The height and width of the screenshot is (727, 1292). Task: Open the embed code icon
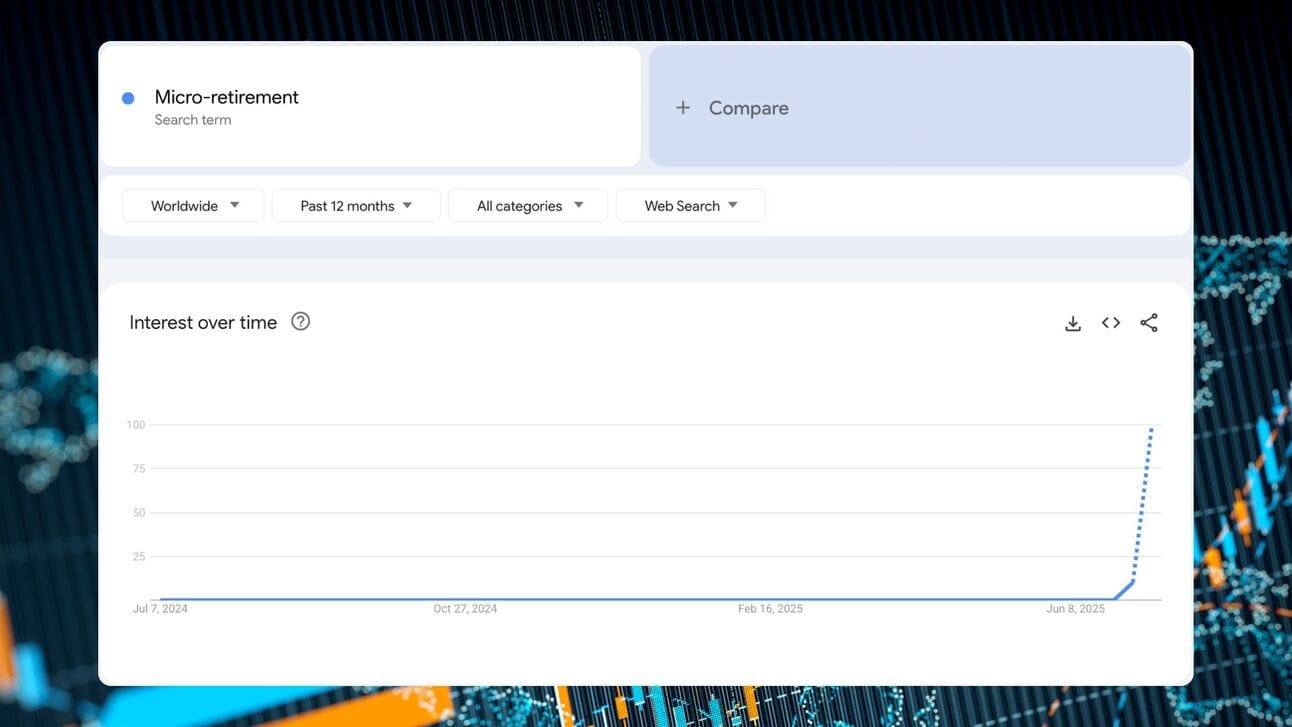(x=1111, y=322)
